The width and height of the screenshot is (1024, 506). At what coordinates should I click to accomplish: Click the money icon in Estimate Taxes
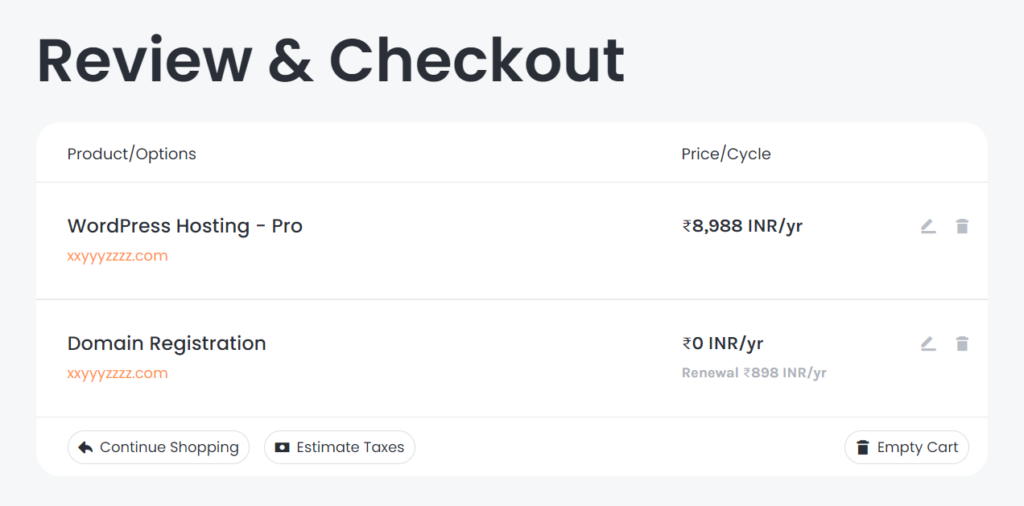point(282,447)
